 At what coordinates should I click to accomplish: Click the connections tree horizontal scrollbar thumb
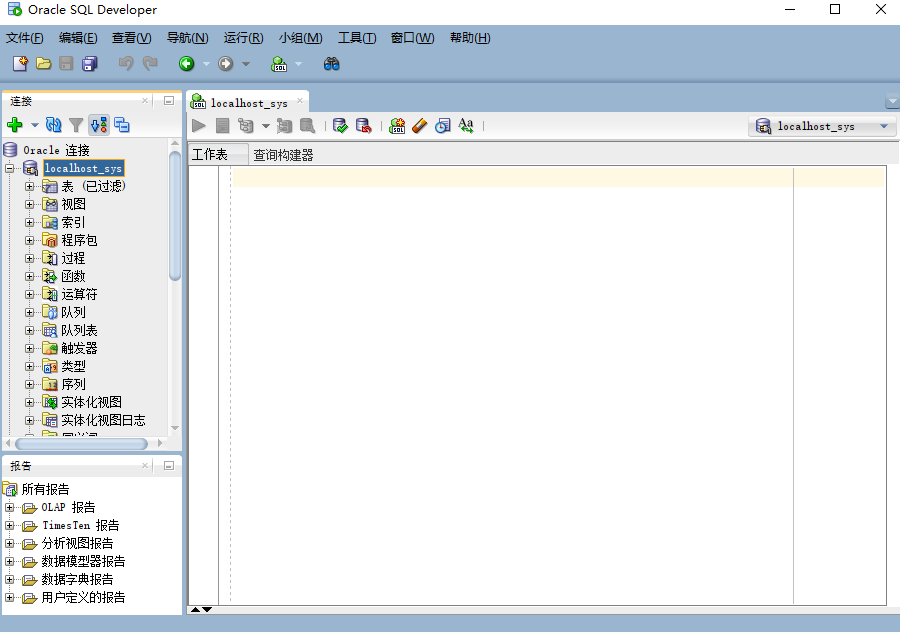tap(82, 444)
